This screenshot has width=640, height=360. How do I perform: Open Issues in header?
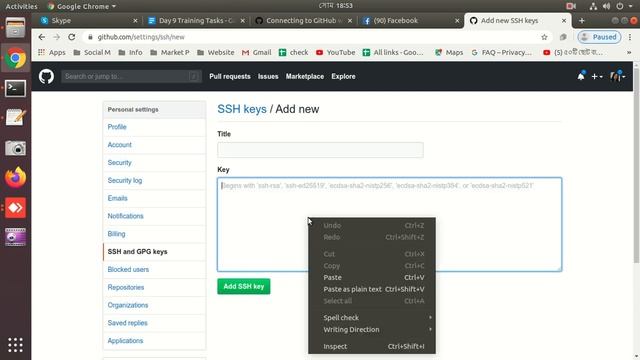[268, 76]
